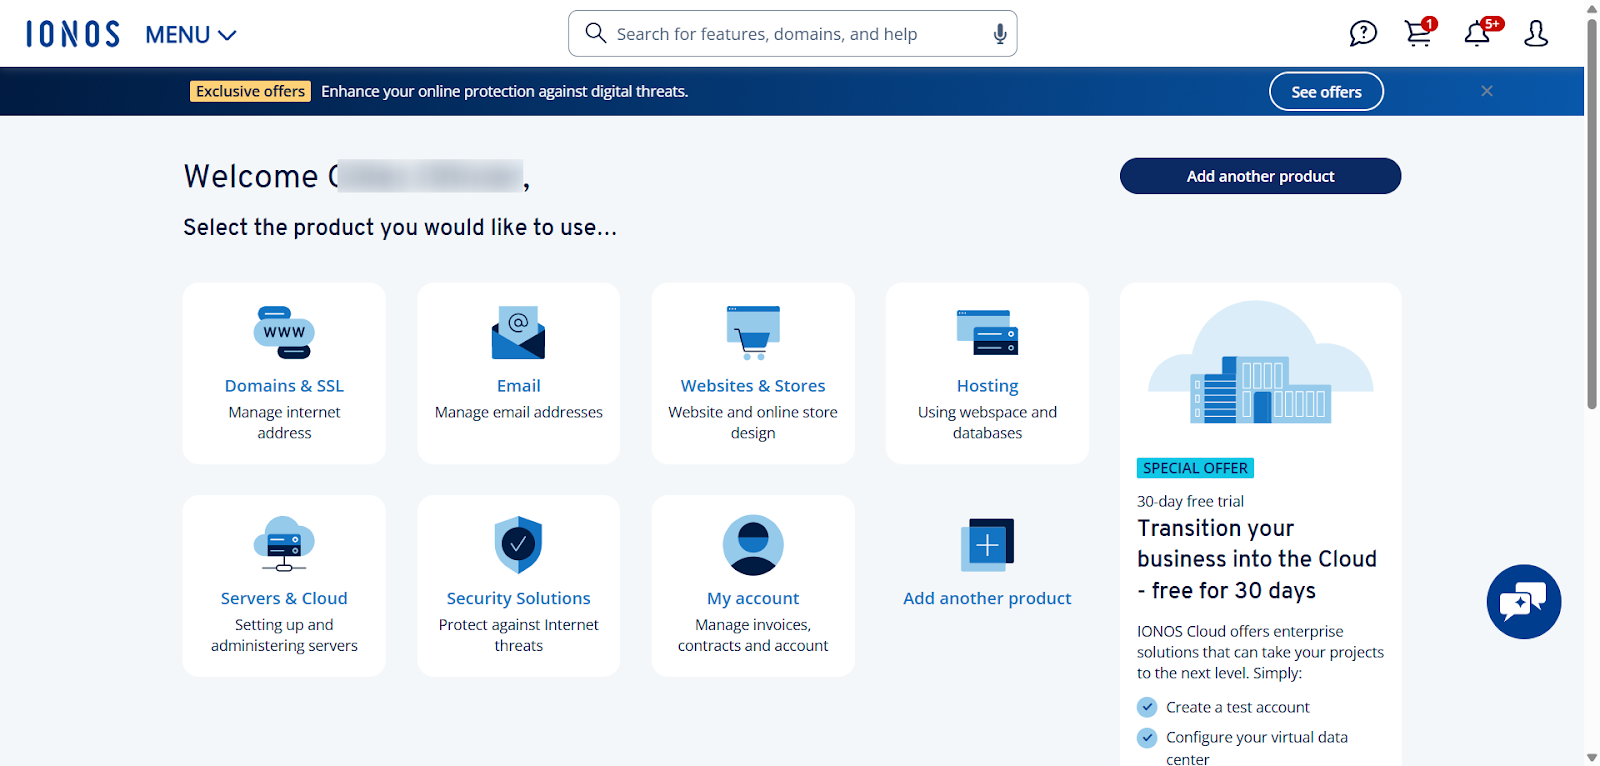The width and height of the screenshot is (1600, 766).
Task: Dismiss the exclusive offers banner
Action: coord(1487,91)
